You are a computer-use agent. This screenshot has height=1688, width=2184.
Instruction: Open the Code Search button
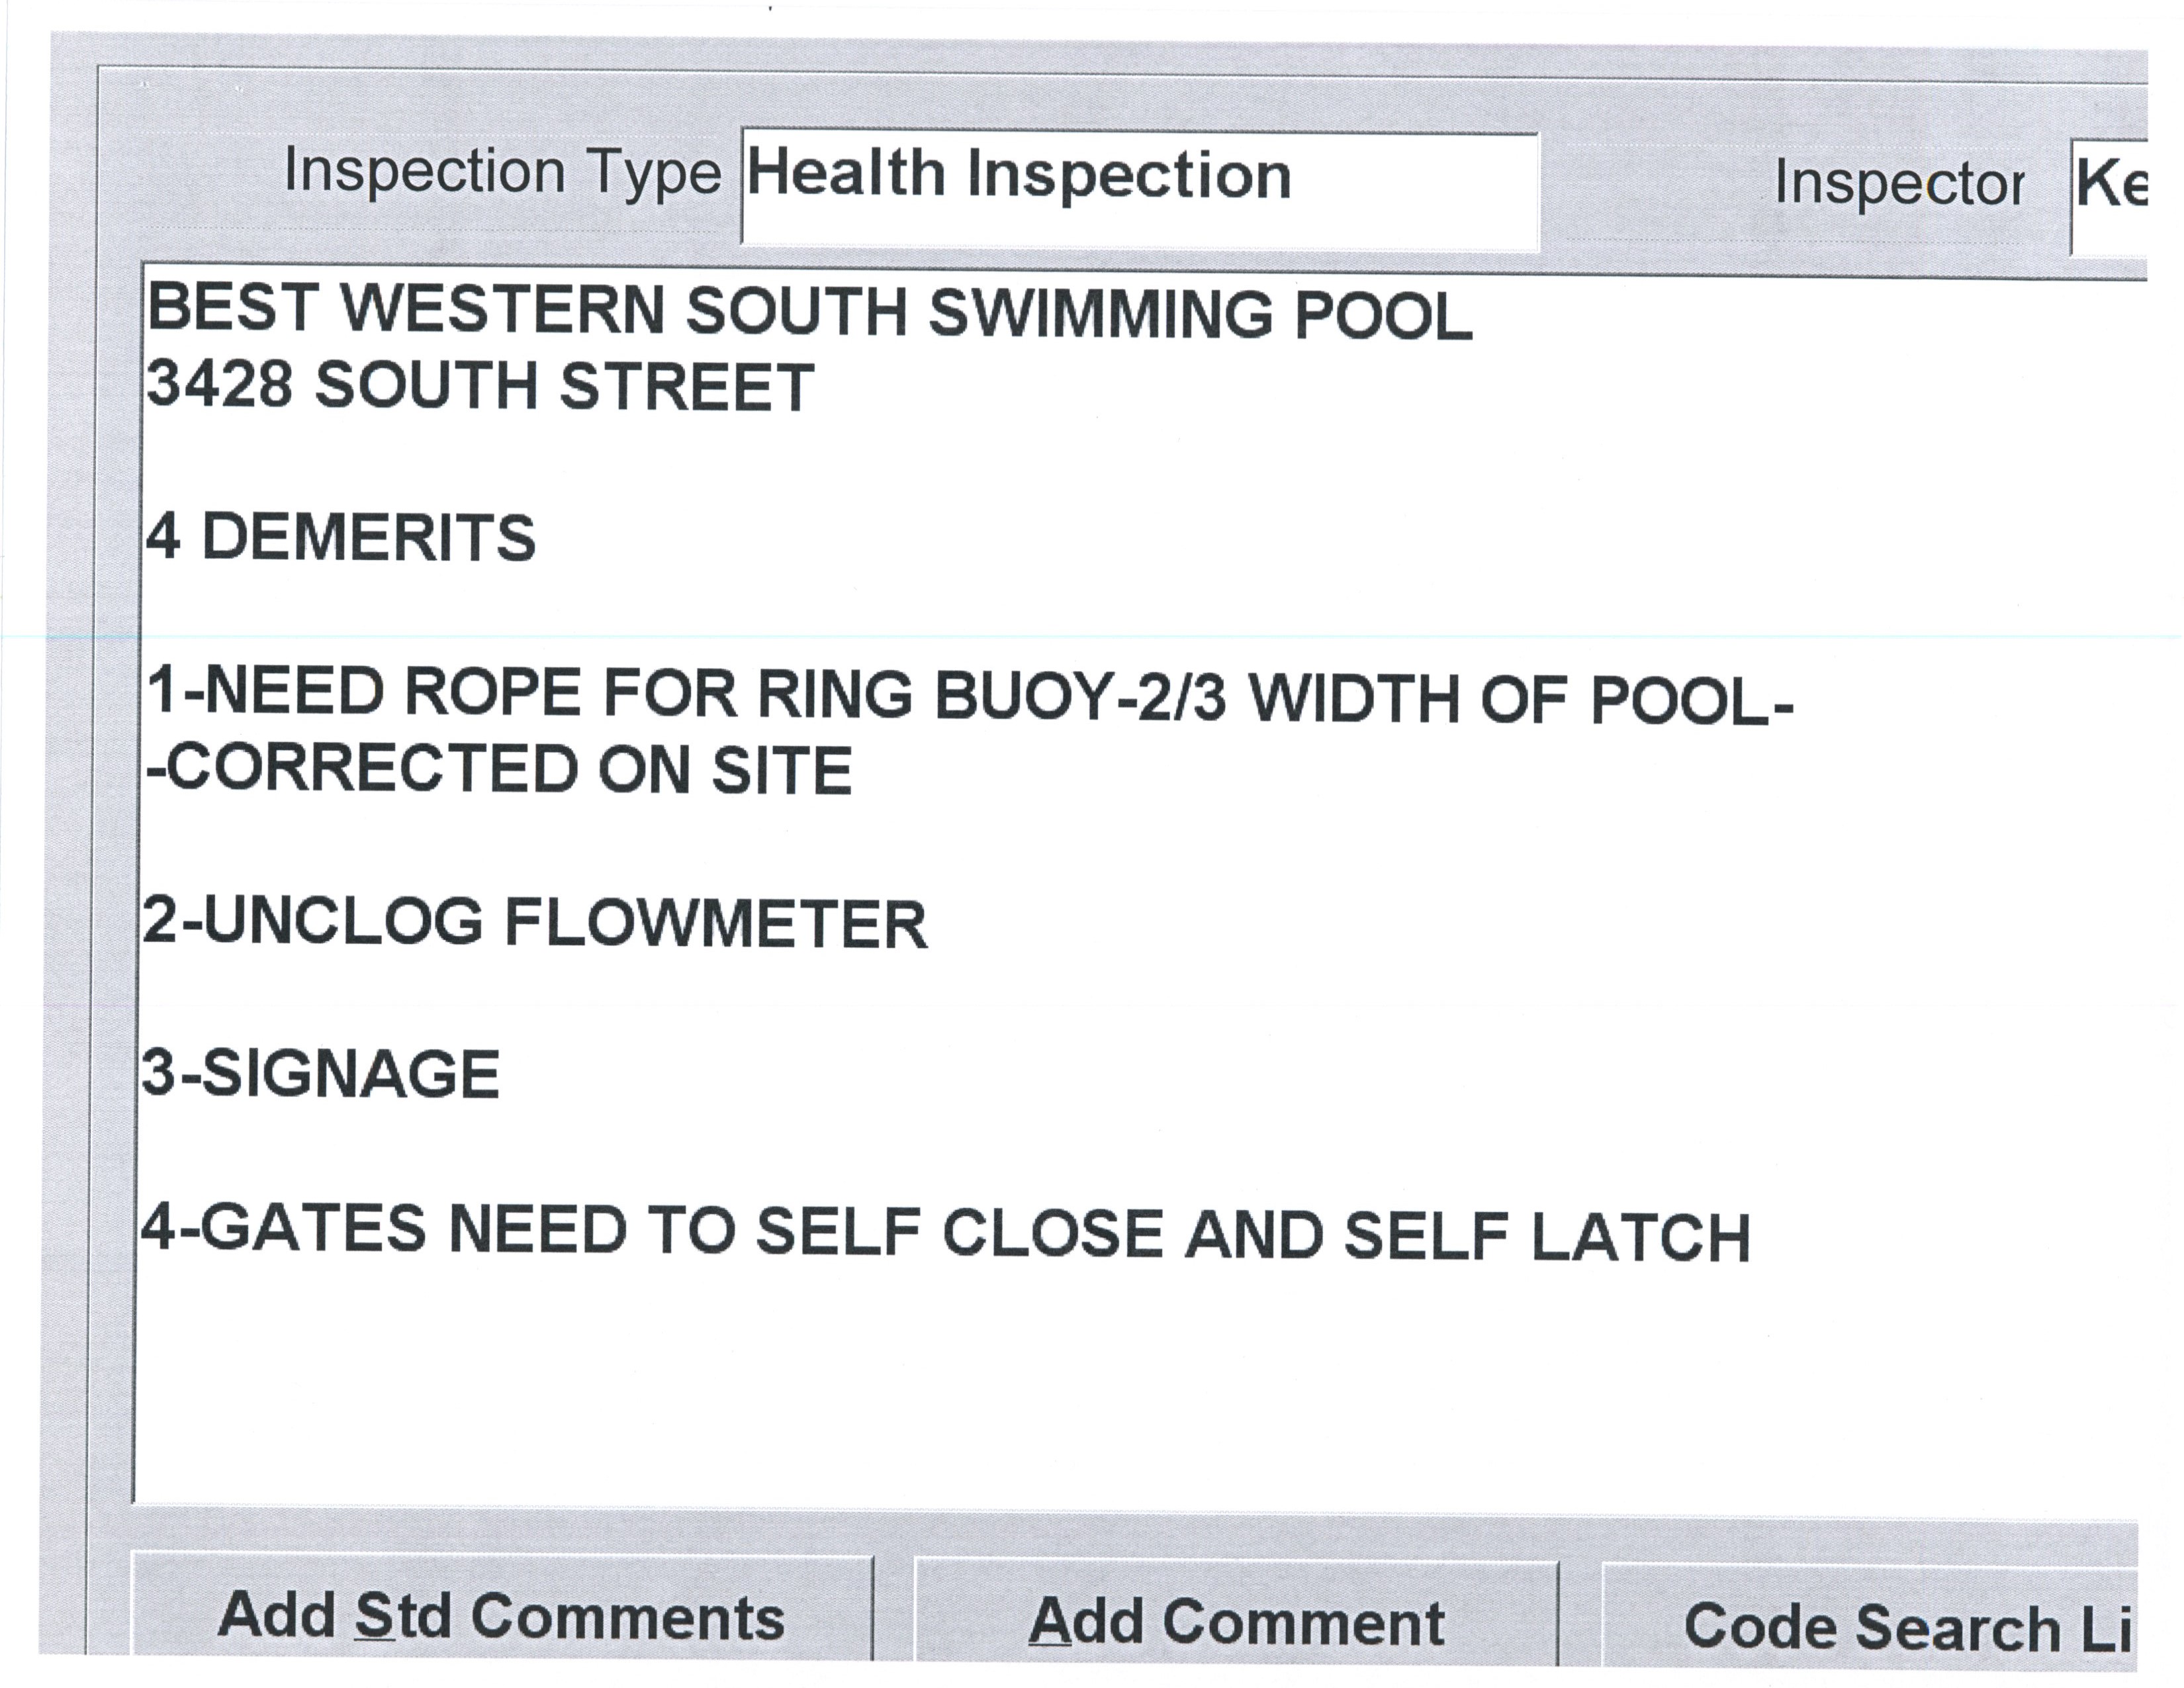coord(1870,1625)
